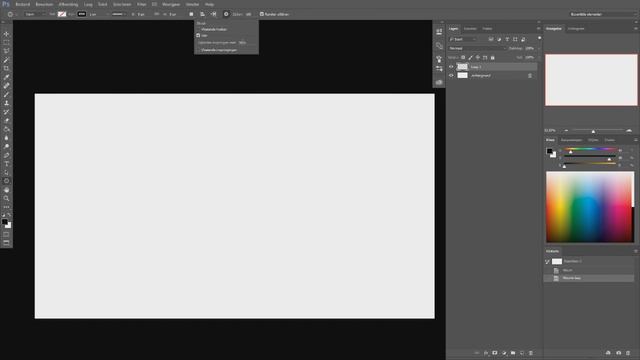Switch to the Histogram tab

pyautogui.click(x=576, y=29)
